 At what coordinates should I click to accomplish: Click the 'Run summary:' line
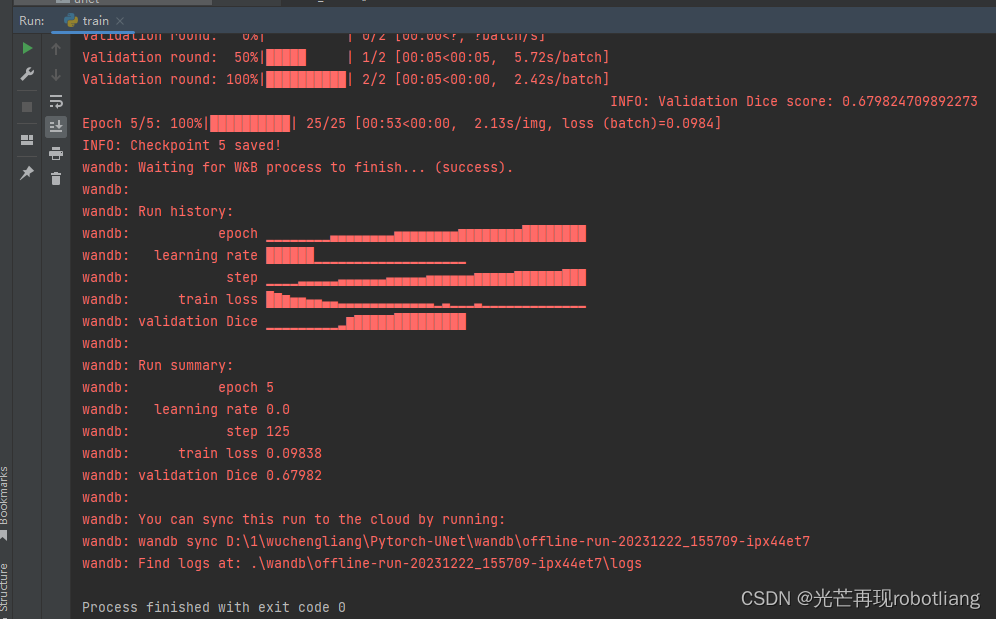tap(158, 366)
